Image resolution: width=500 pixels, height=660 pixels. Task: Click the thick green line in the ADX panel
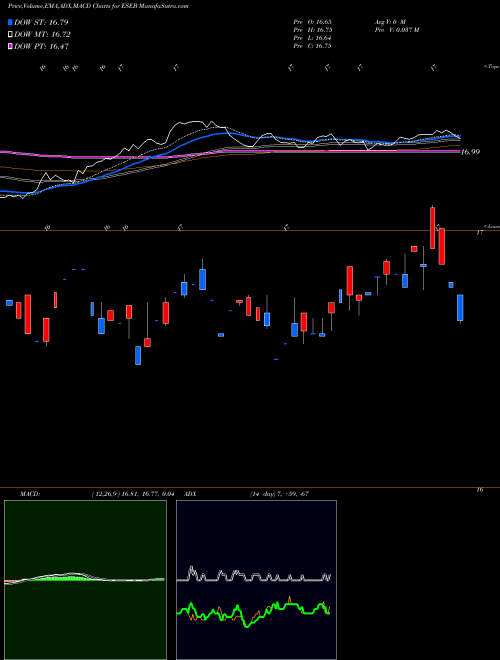click(x=253, y=617)
